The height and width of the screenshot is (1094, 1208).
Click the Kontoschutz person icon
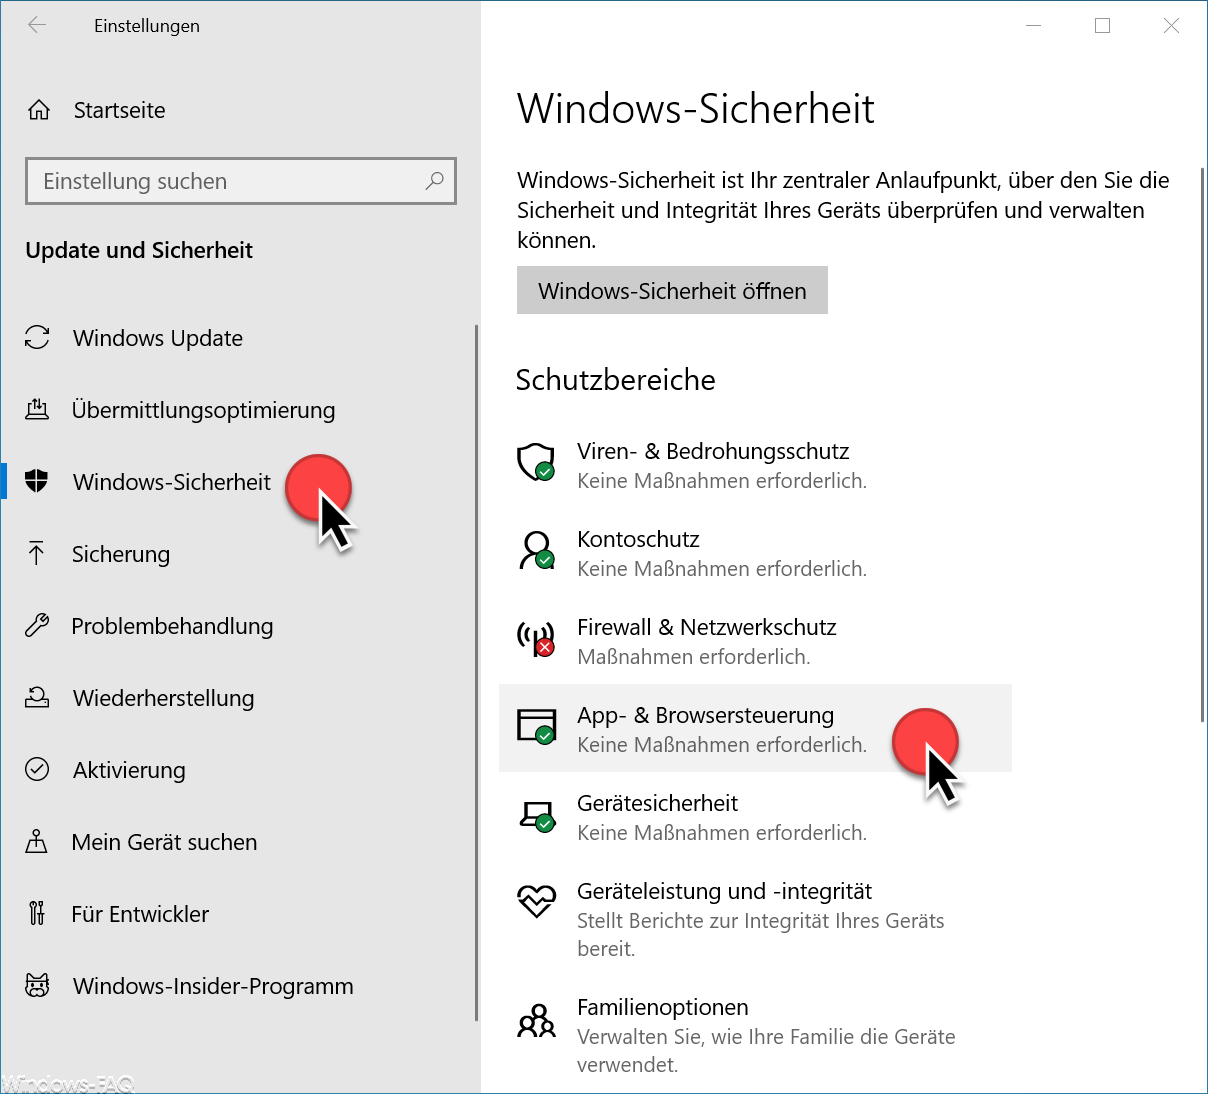537,550
